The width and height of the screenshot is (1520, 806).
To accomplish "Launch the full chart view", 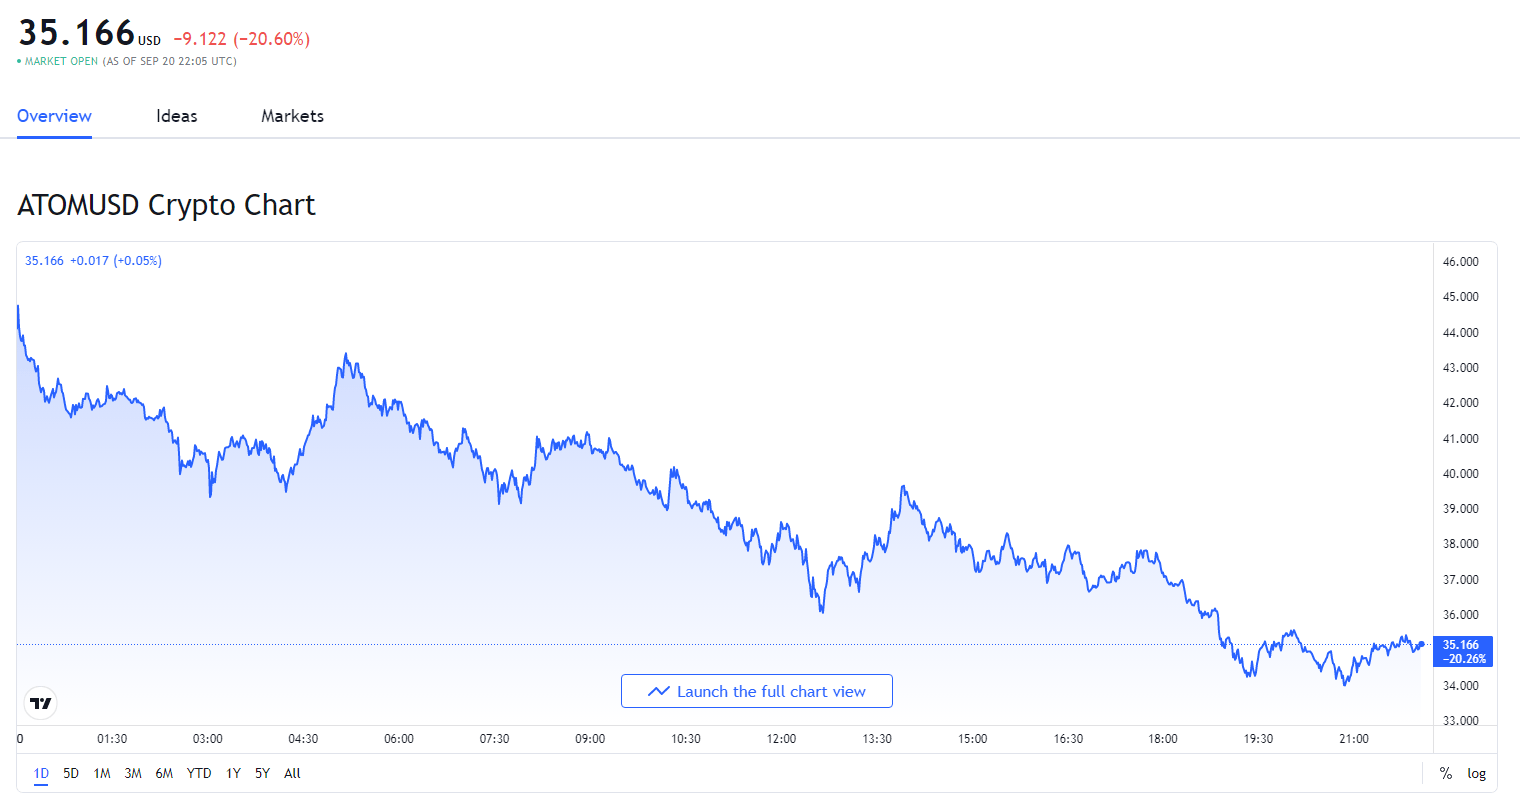I will [757, 690].
